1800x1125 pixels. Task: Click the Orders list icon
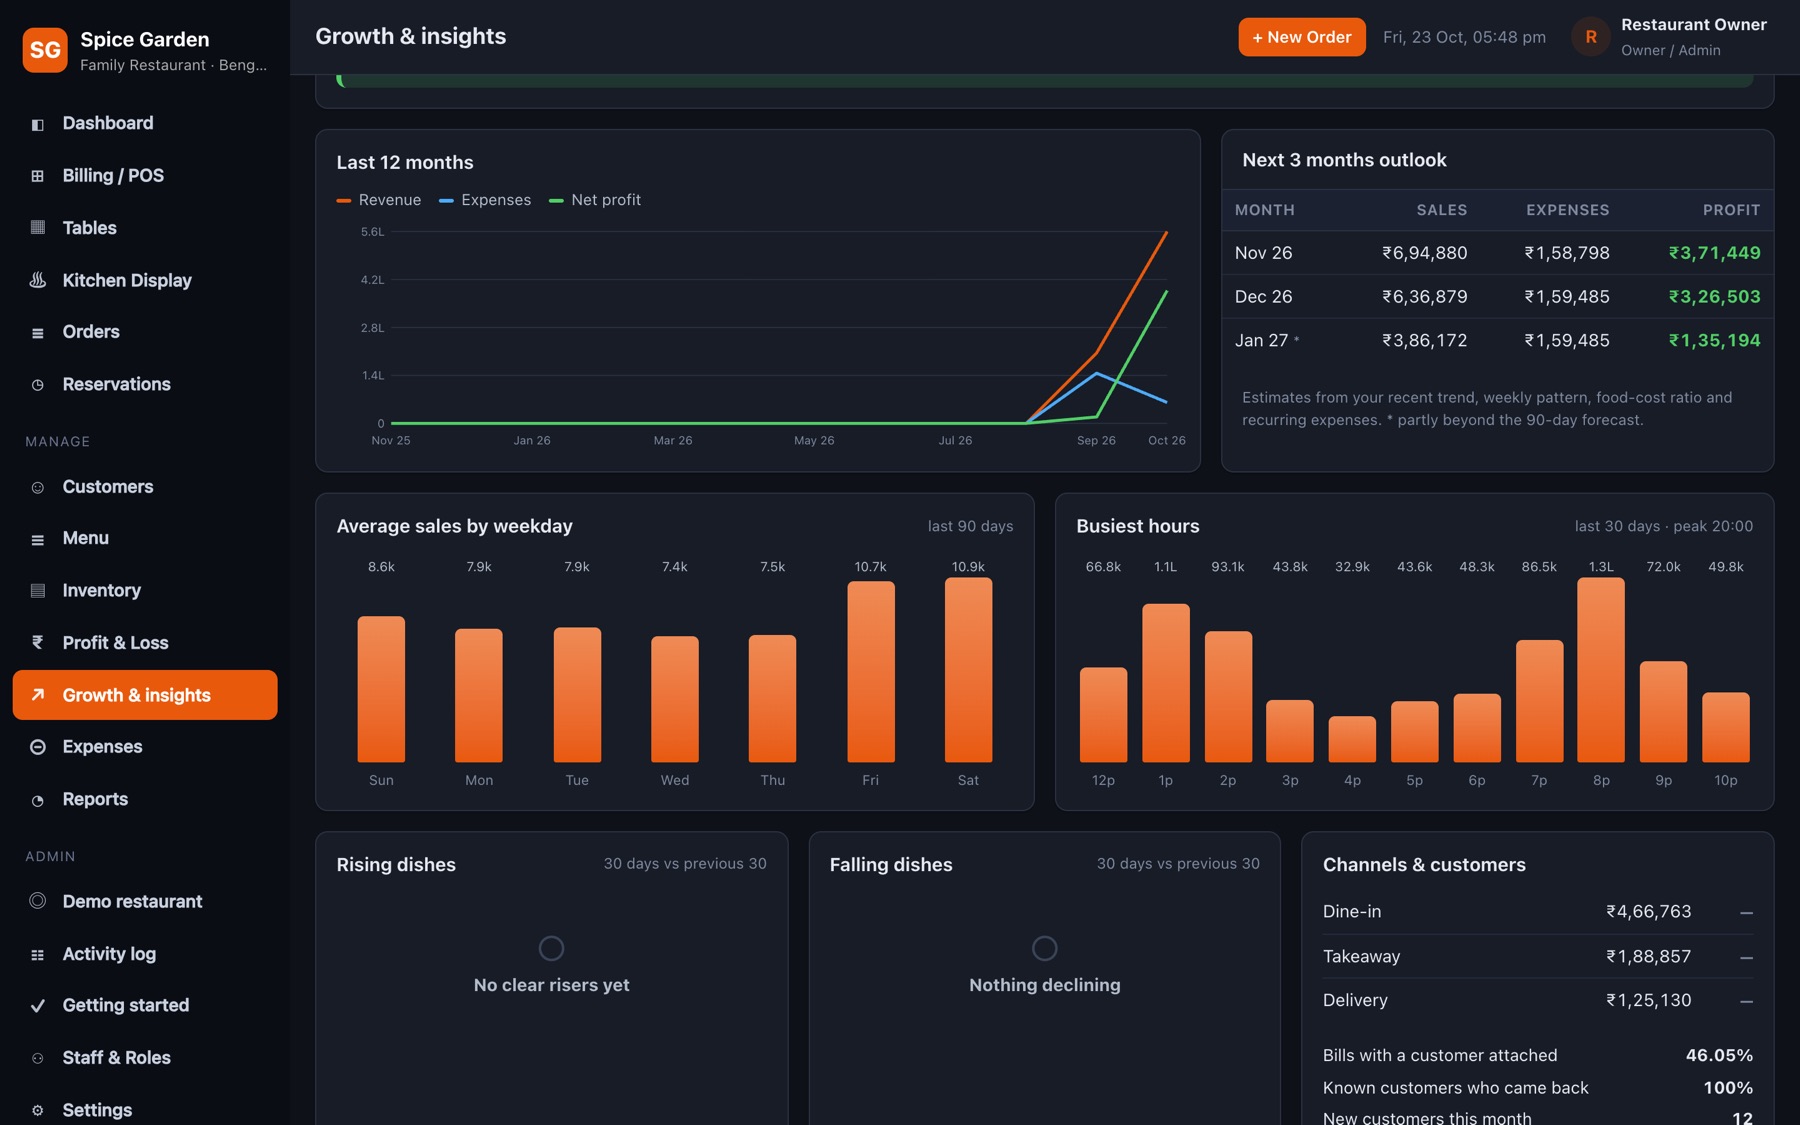pyautogui.click(x=37, y=332)
